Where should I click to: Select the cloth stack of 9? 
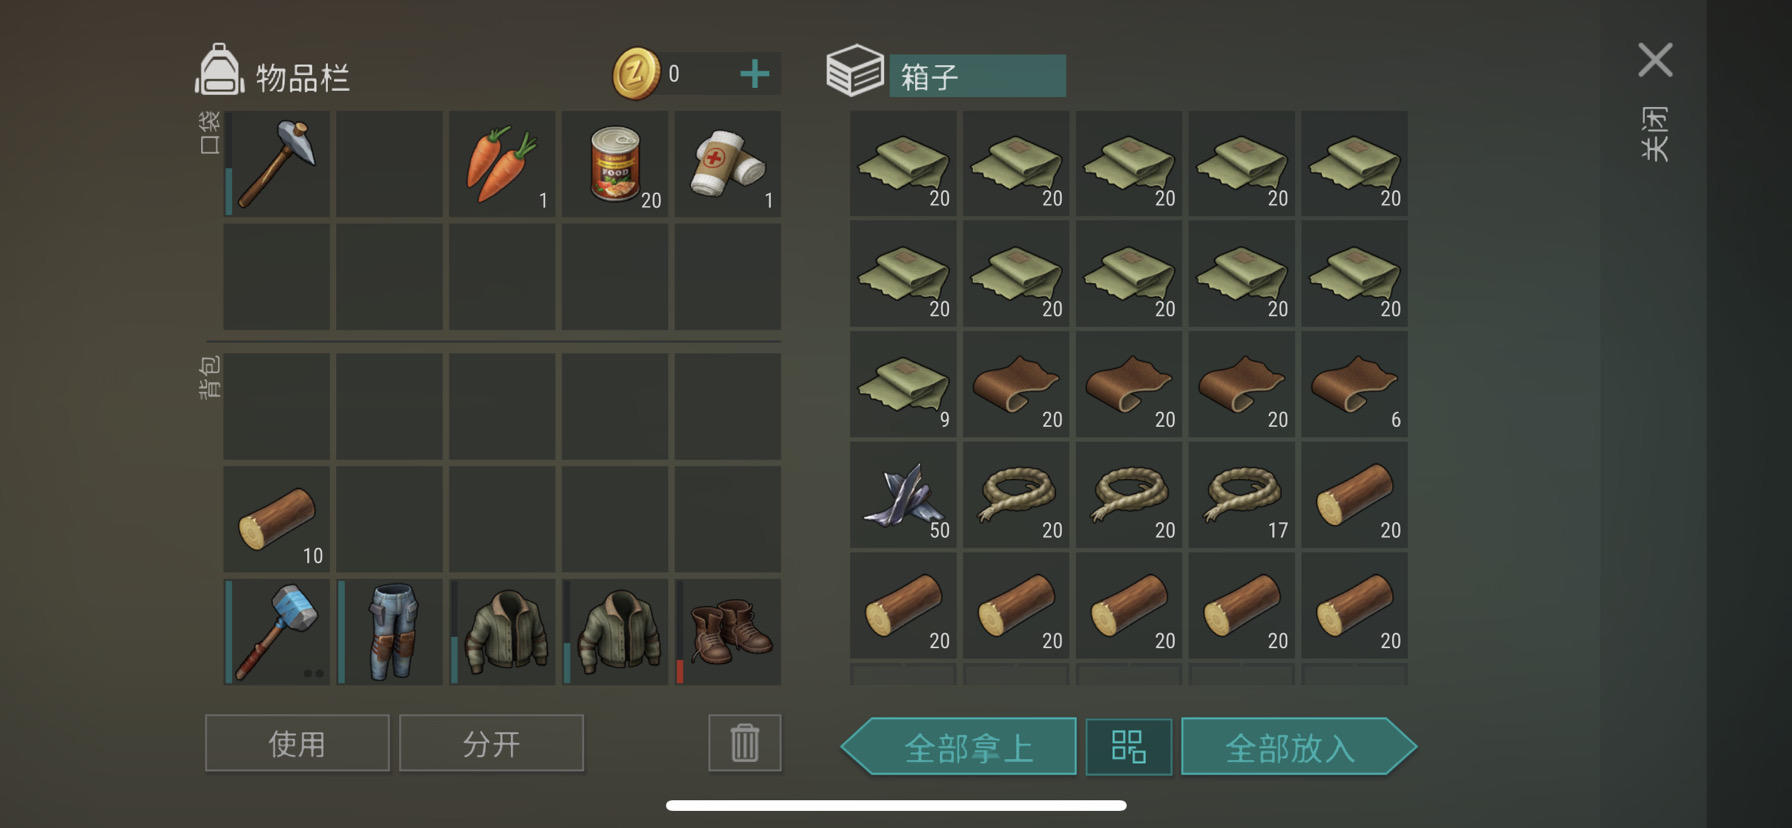click(904, 385)
